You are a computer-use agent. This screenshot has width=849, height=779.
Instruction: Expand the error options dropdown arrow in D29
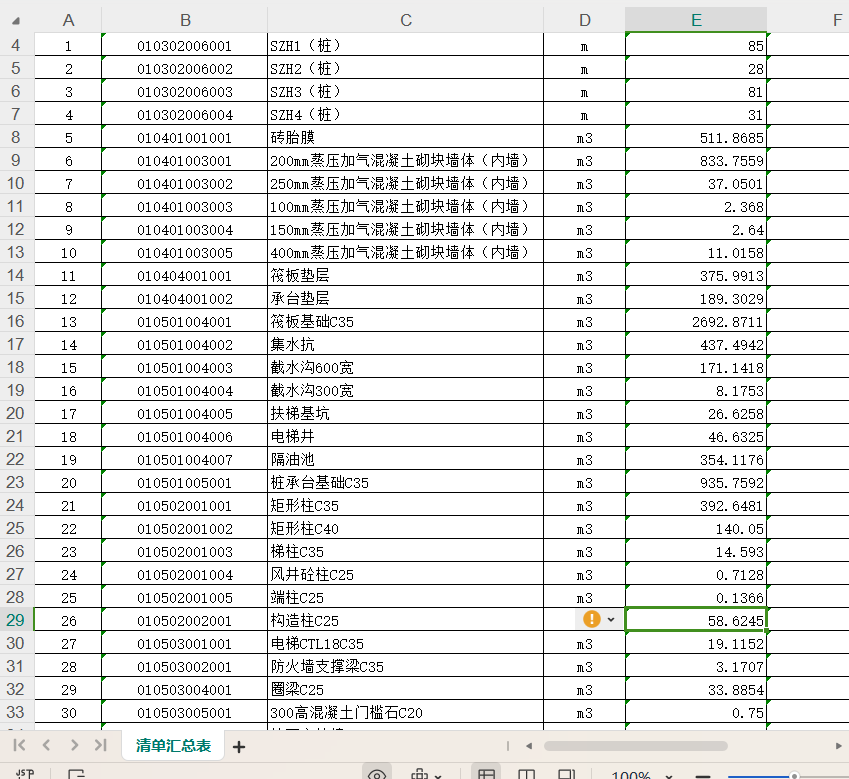(x=611, y=619)
